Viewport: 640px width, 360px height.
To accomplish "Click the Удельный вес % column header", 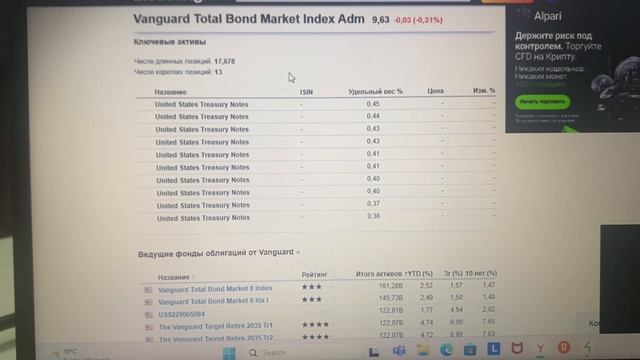I will click(x=376, y=91).
